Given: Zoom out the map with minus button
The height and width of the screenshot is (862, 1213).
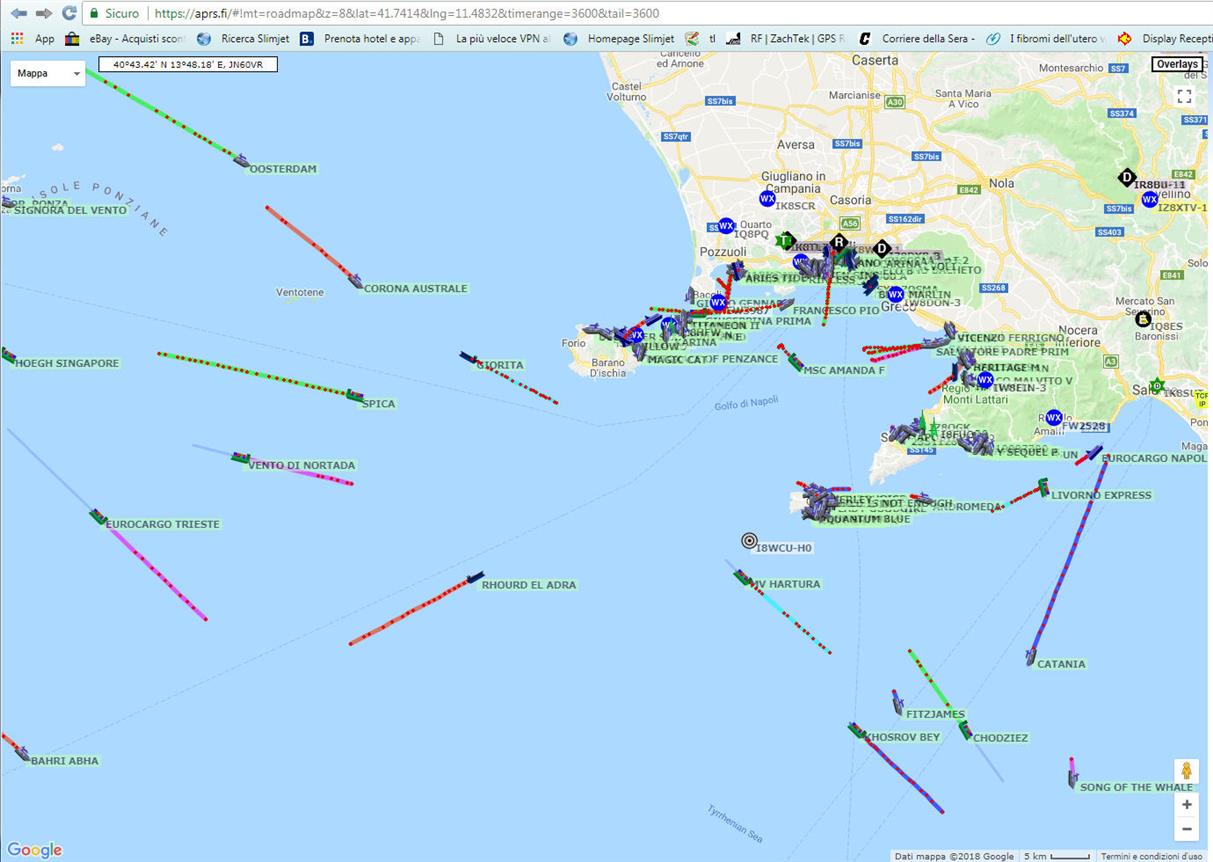Looking at the screenshot, I should tap(1186, 829).
